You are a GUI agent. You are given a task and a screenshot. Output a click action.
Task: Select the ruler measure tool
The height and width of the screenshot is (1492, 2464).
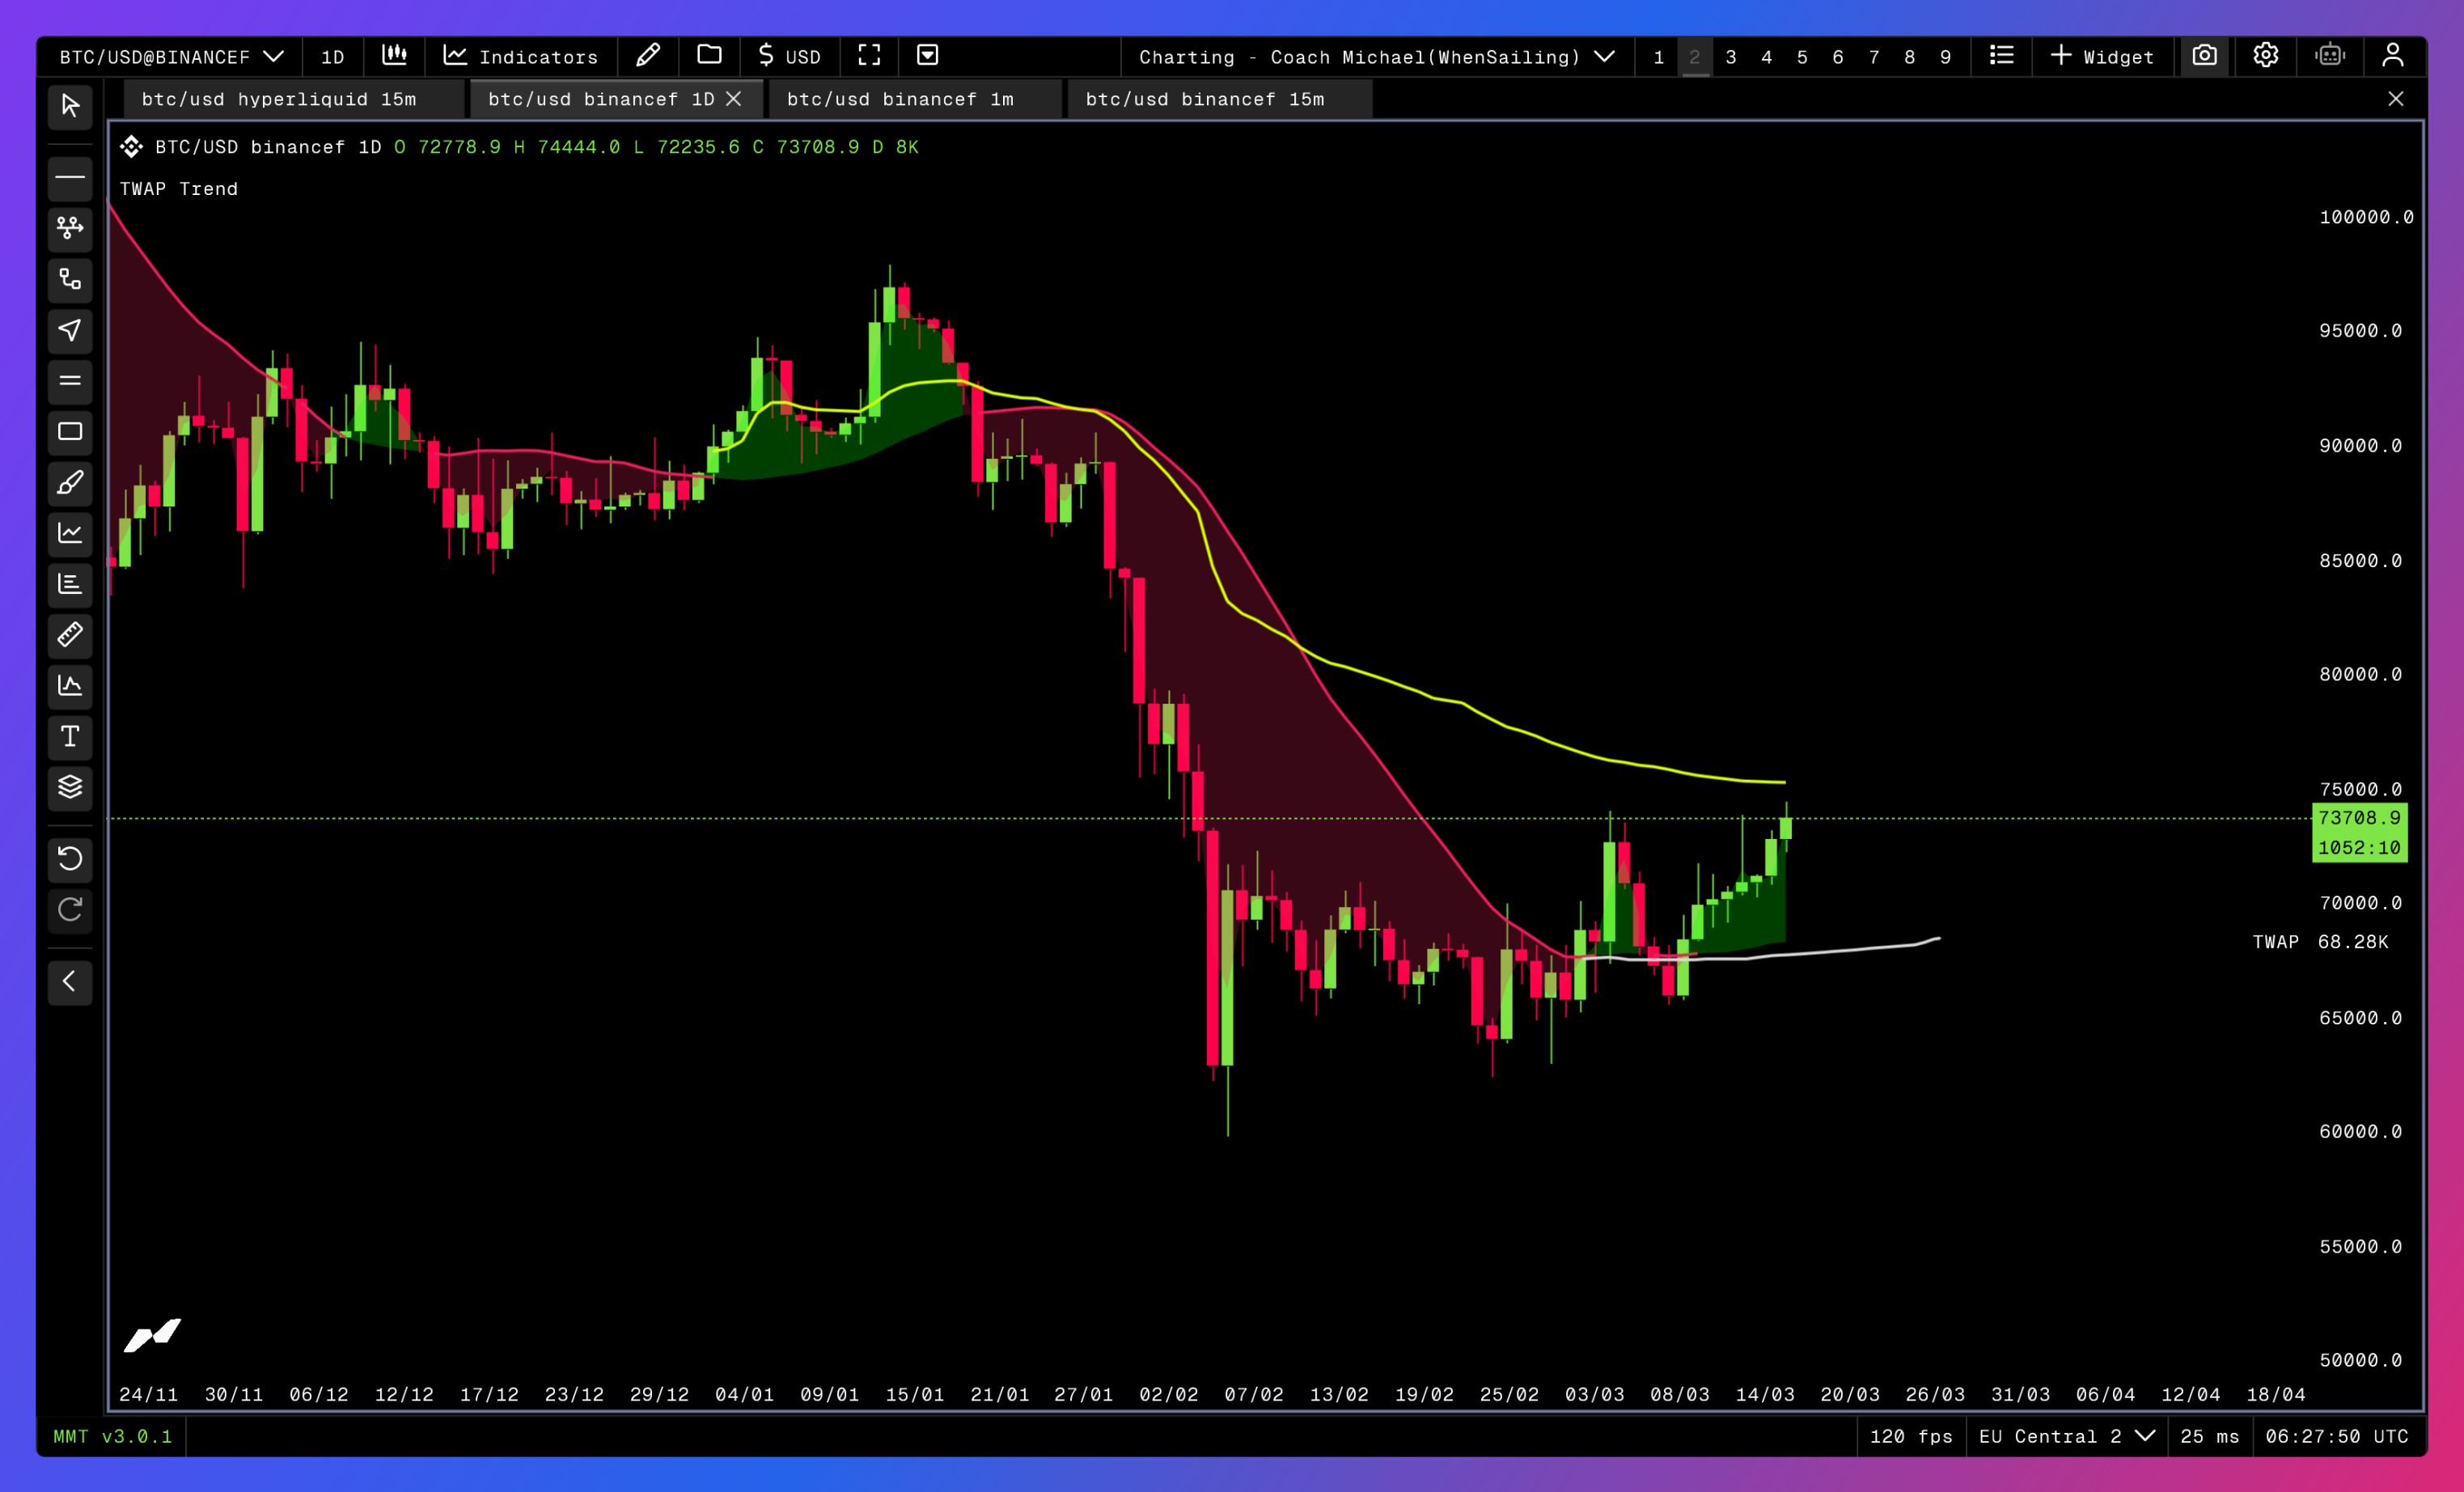tap(70, 635)
